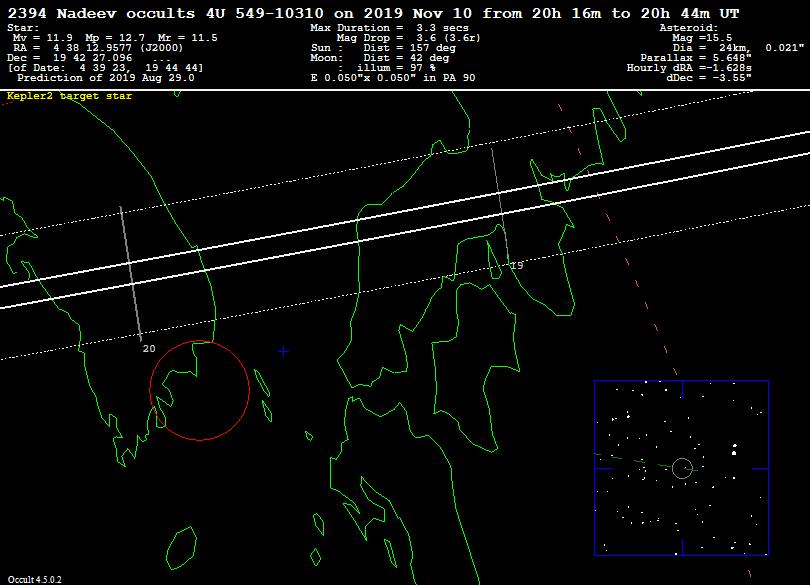Click the 'dDec = -3.55"' value

pos(709,78)
